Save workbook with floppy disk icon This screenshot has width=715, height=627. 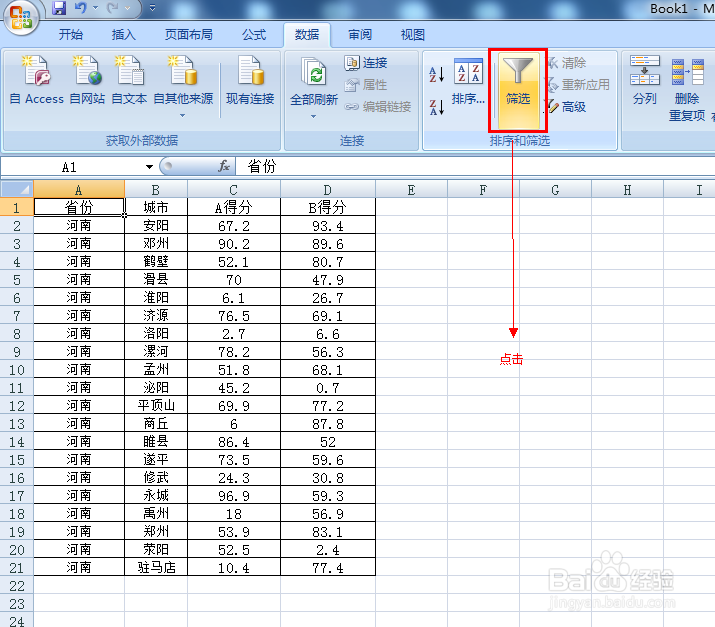click(x=59, y=8)
